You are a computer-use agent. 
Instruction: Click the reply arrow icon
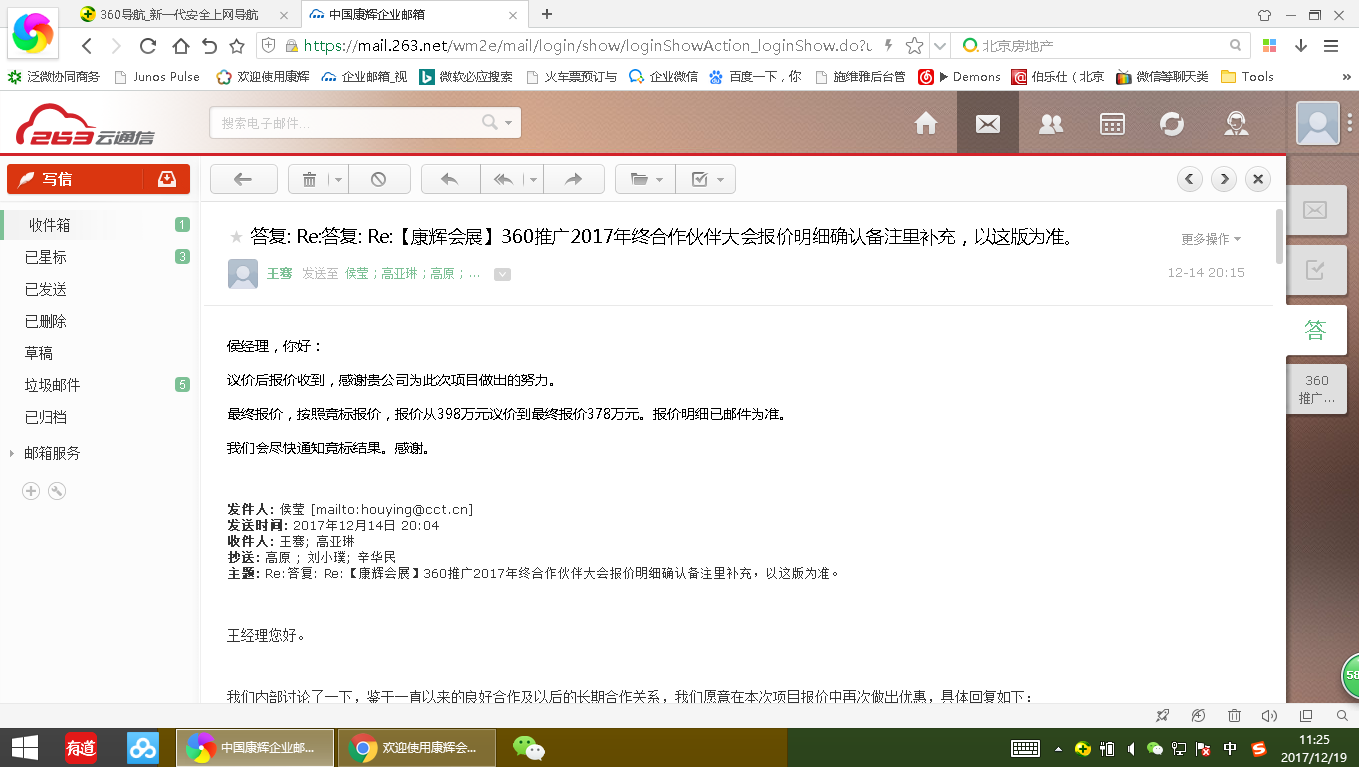click(450, 179)
